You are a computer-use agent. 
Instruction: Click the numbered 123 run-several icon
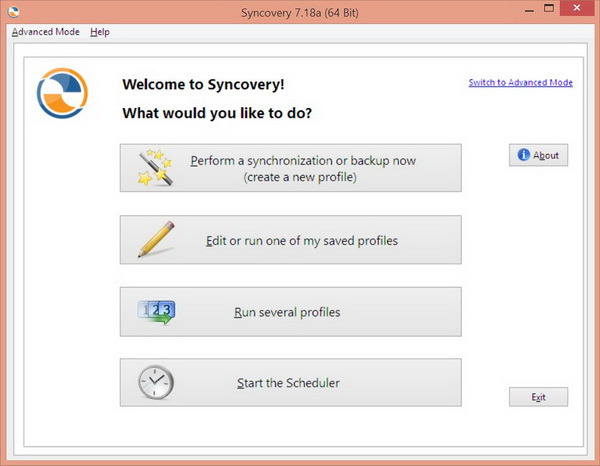pos(155,312)
